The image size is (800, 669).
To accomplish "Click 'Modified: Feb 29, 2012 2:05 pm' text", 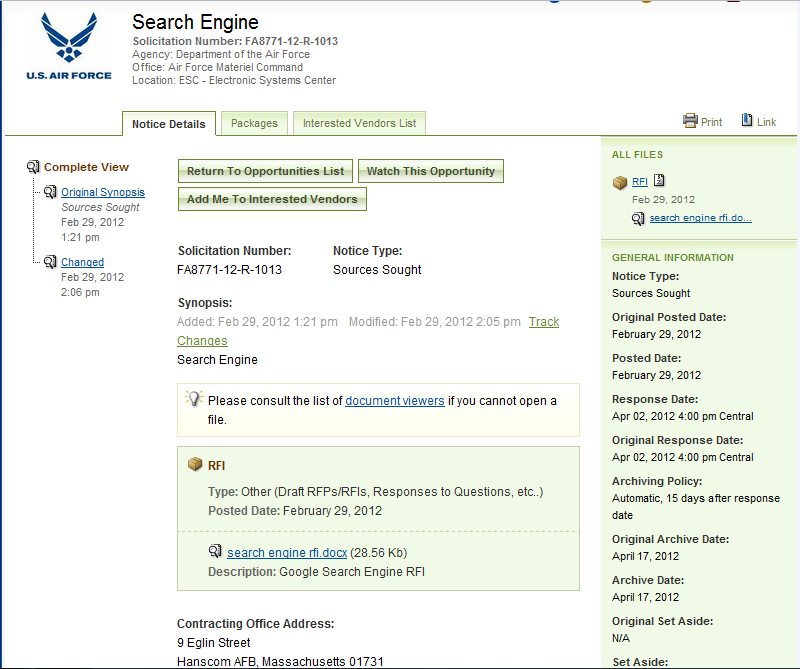I will pos(435,321).
